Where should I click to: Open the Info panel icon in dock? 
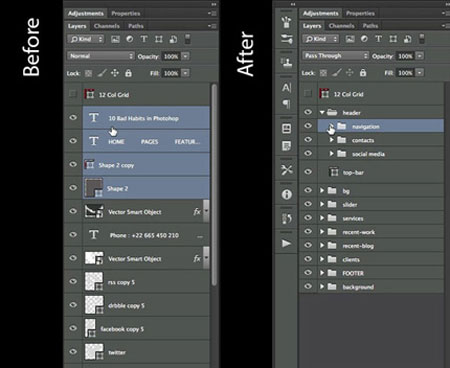pyautogui.click(x=286, y=194)
